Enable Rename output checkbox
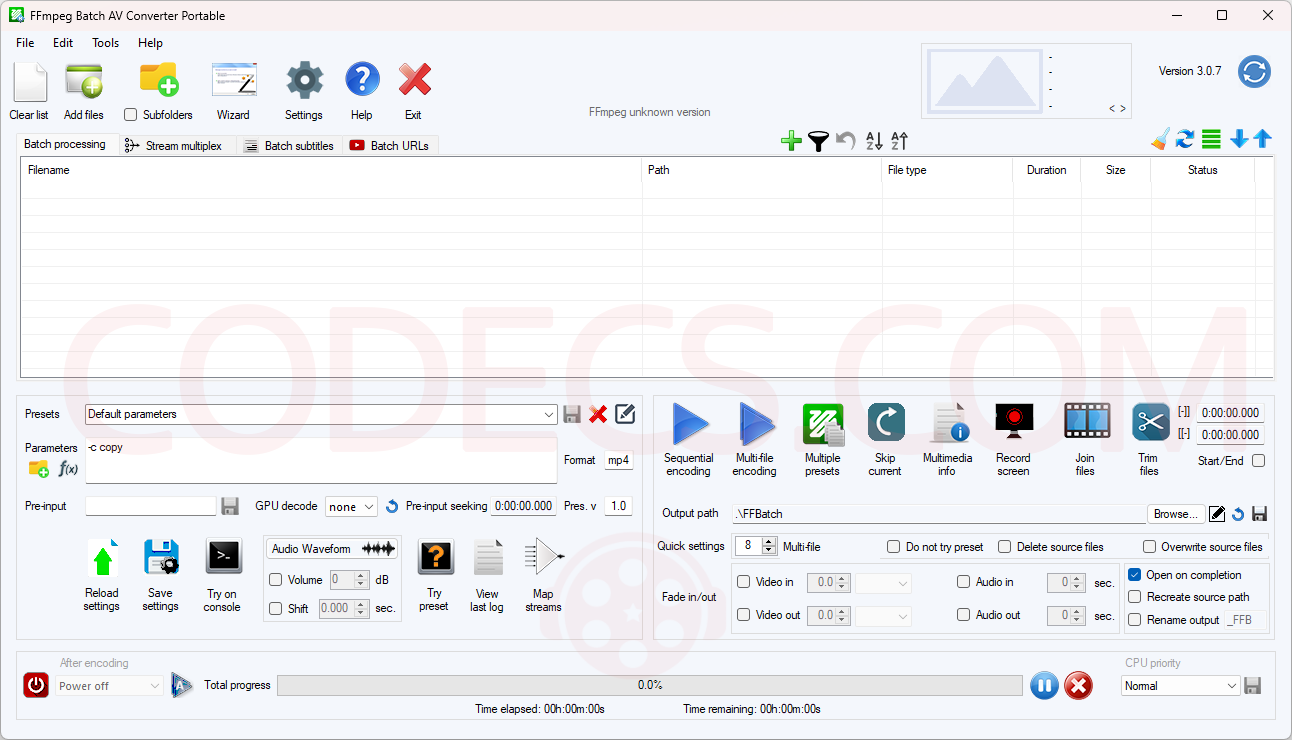Image resolution: width=1292 pixels, height=740 pixels. tap(1135, 620)
